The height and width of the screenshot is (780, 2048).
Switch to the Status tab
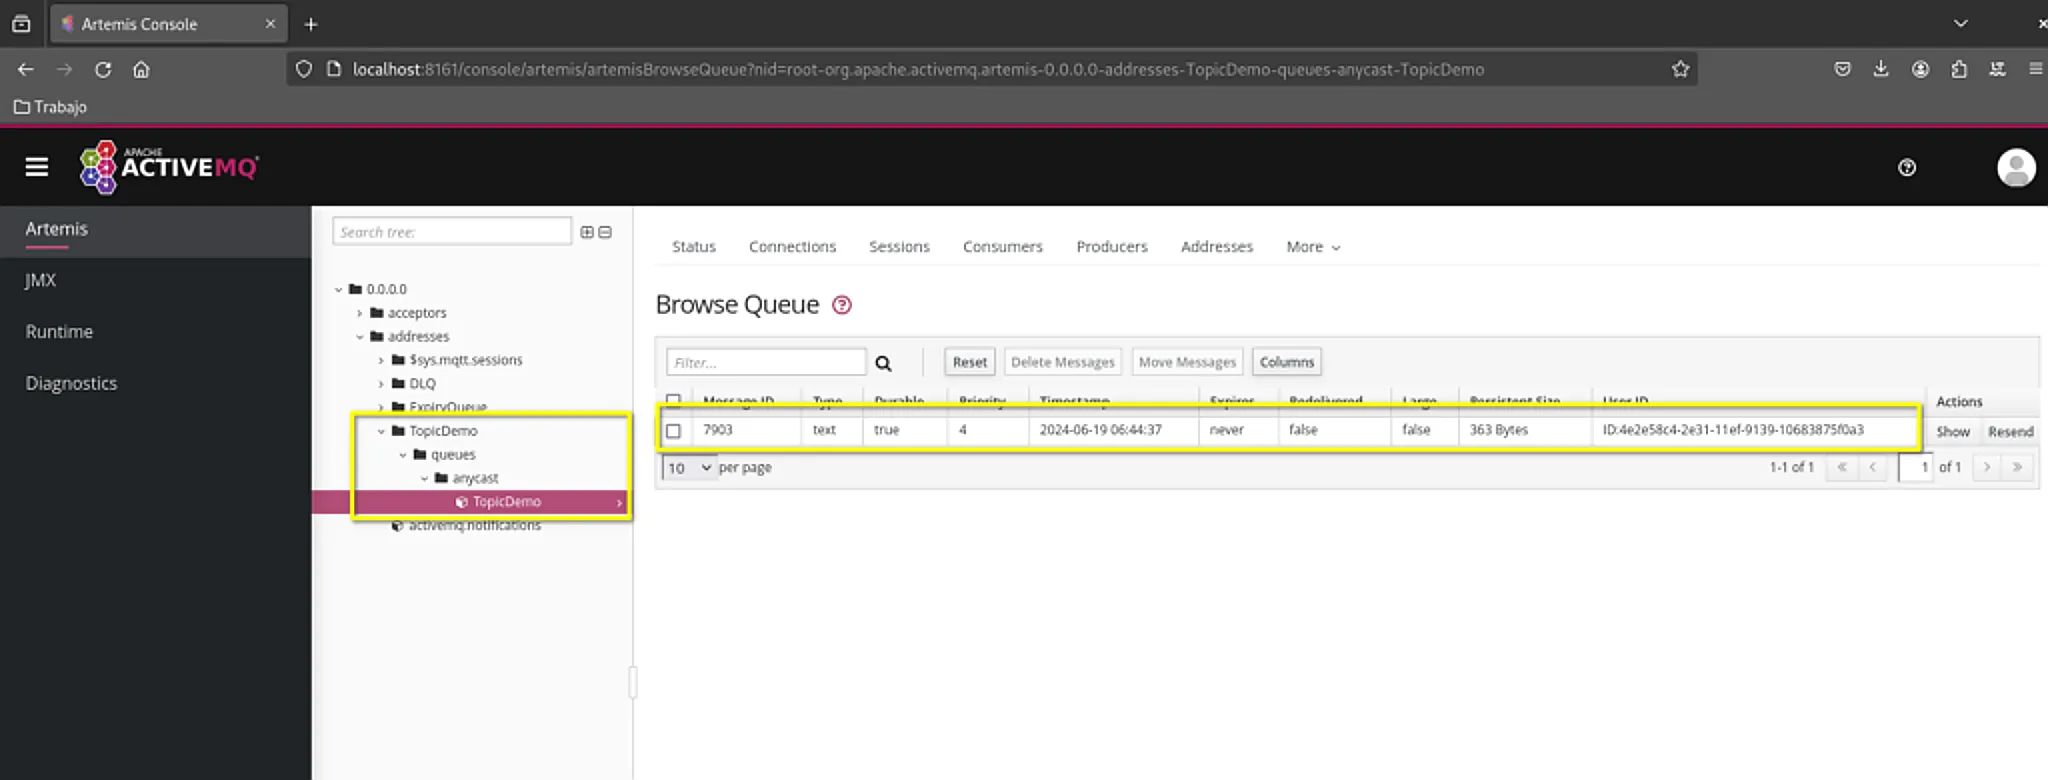(694, 247)
